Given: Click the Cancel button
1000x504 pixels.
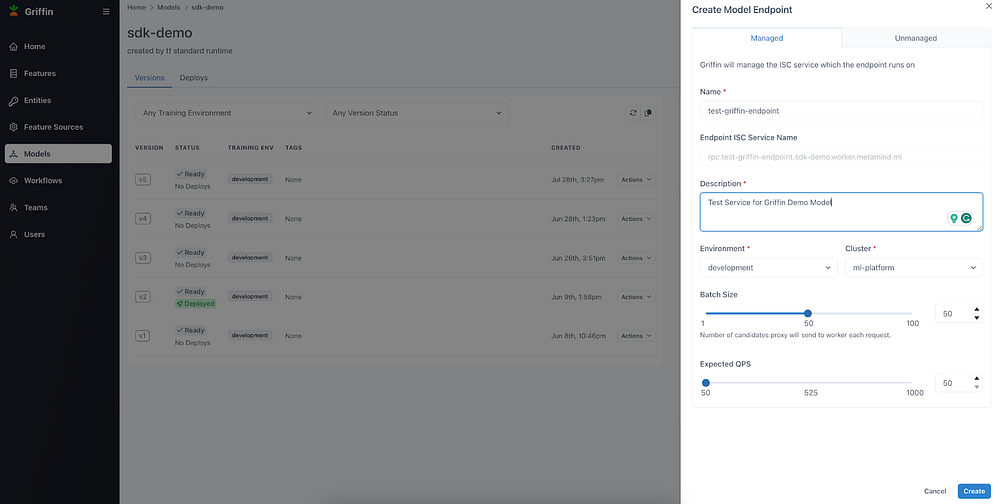Looking at the screenshot, I should pos(935,491).
